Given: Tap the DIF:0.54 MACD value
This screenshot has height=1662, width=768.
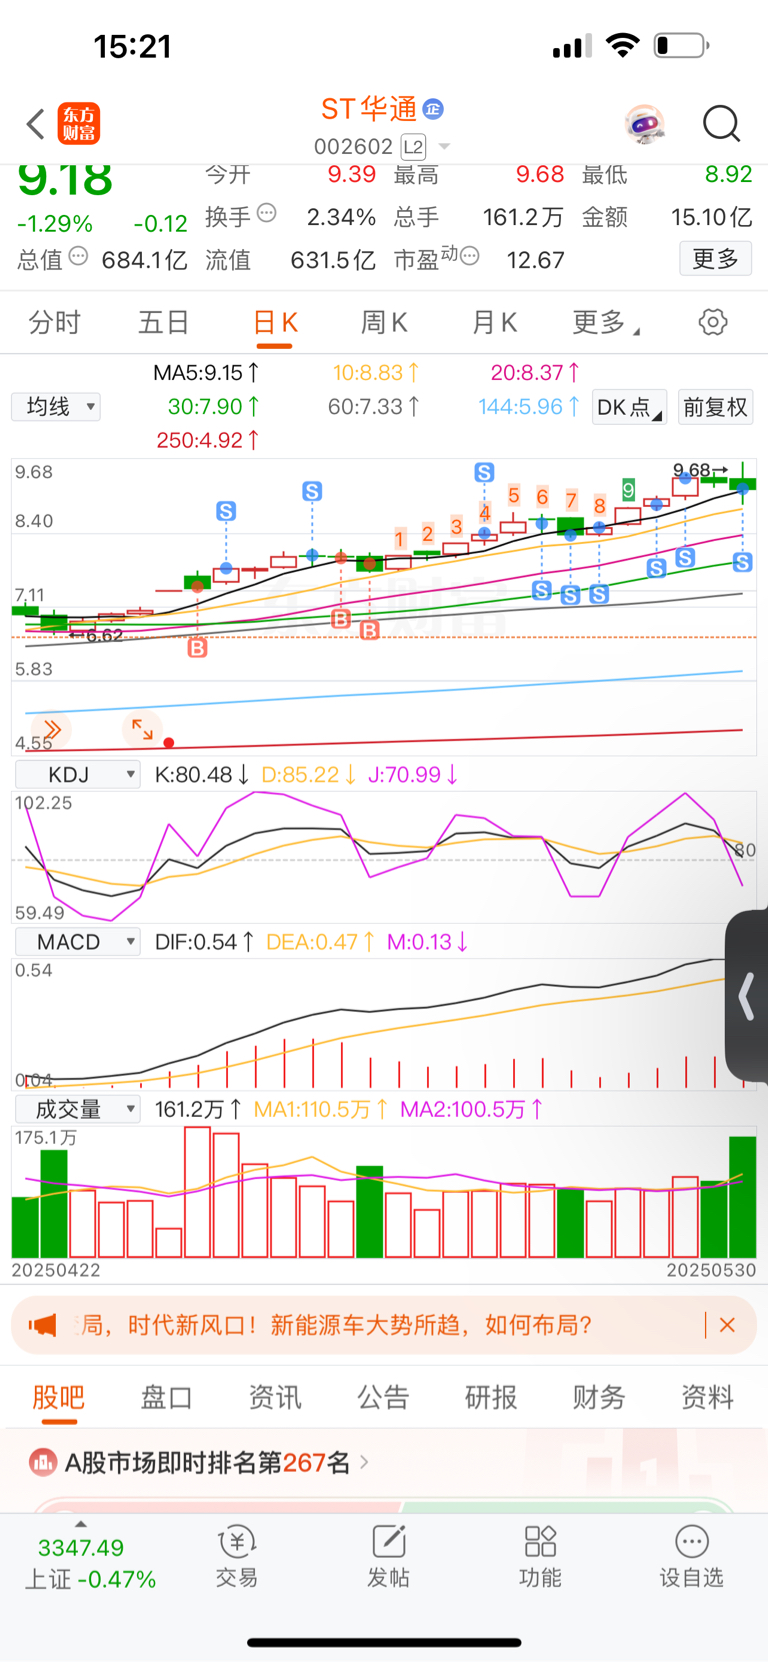Looking at the screenshot, I should [204, 942].
